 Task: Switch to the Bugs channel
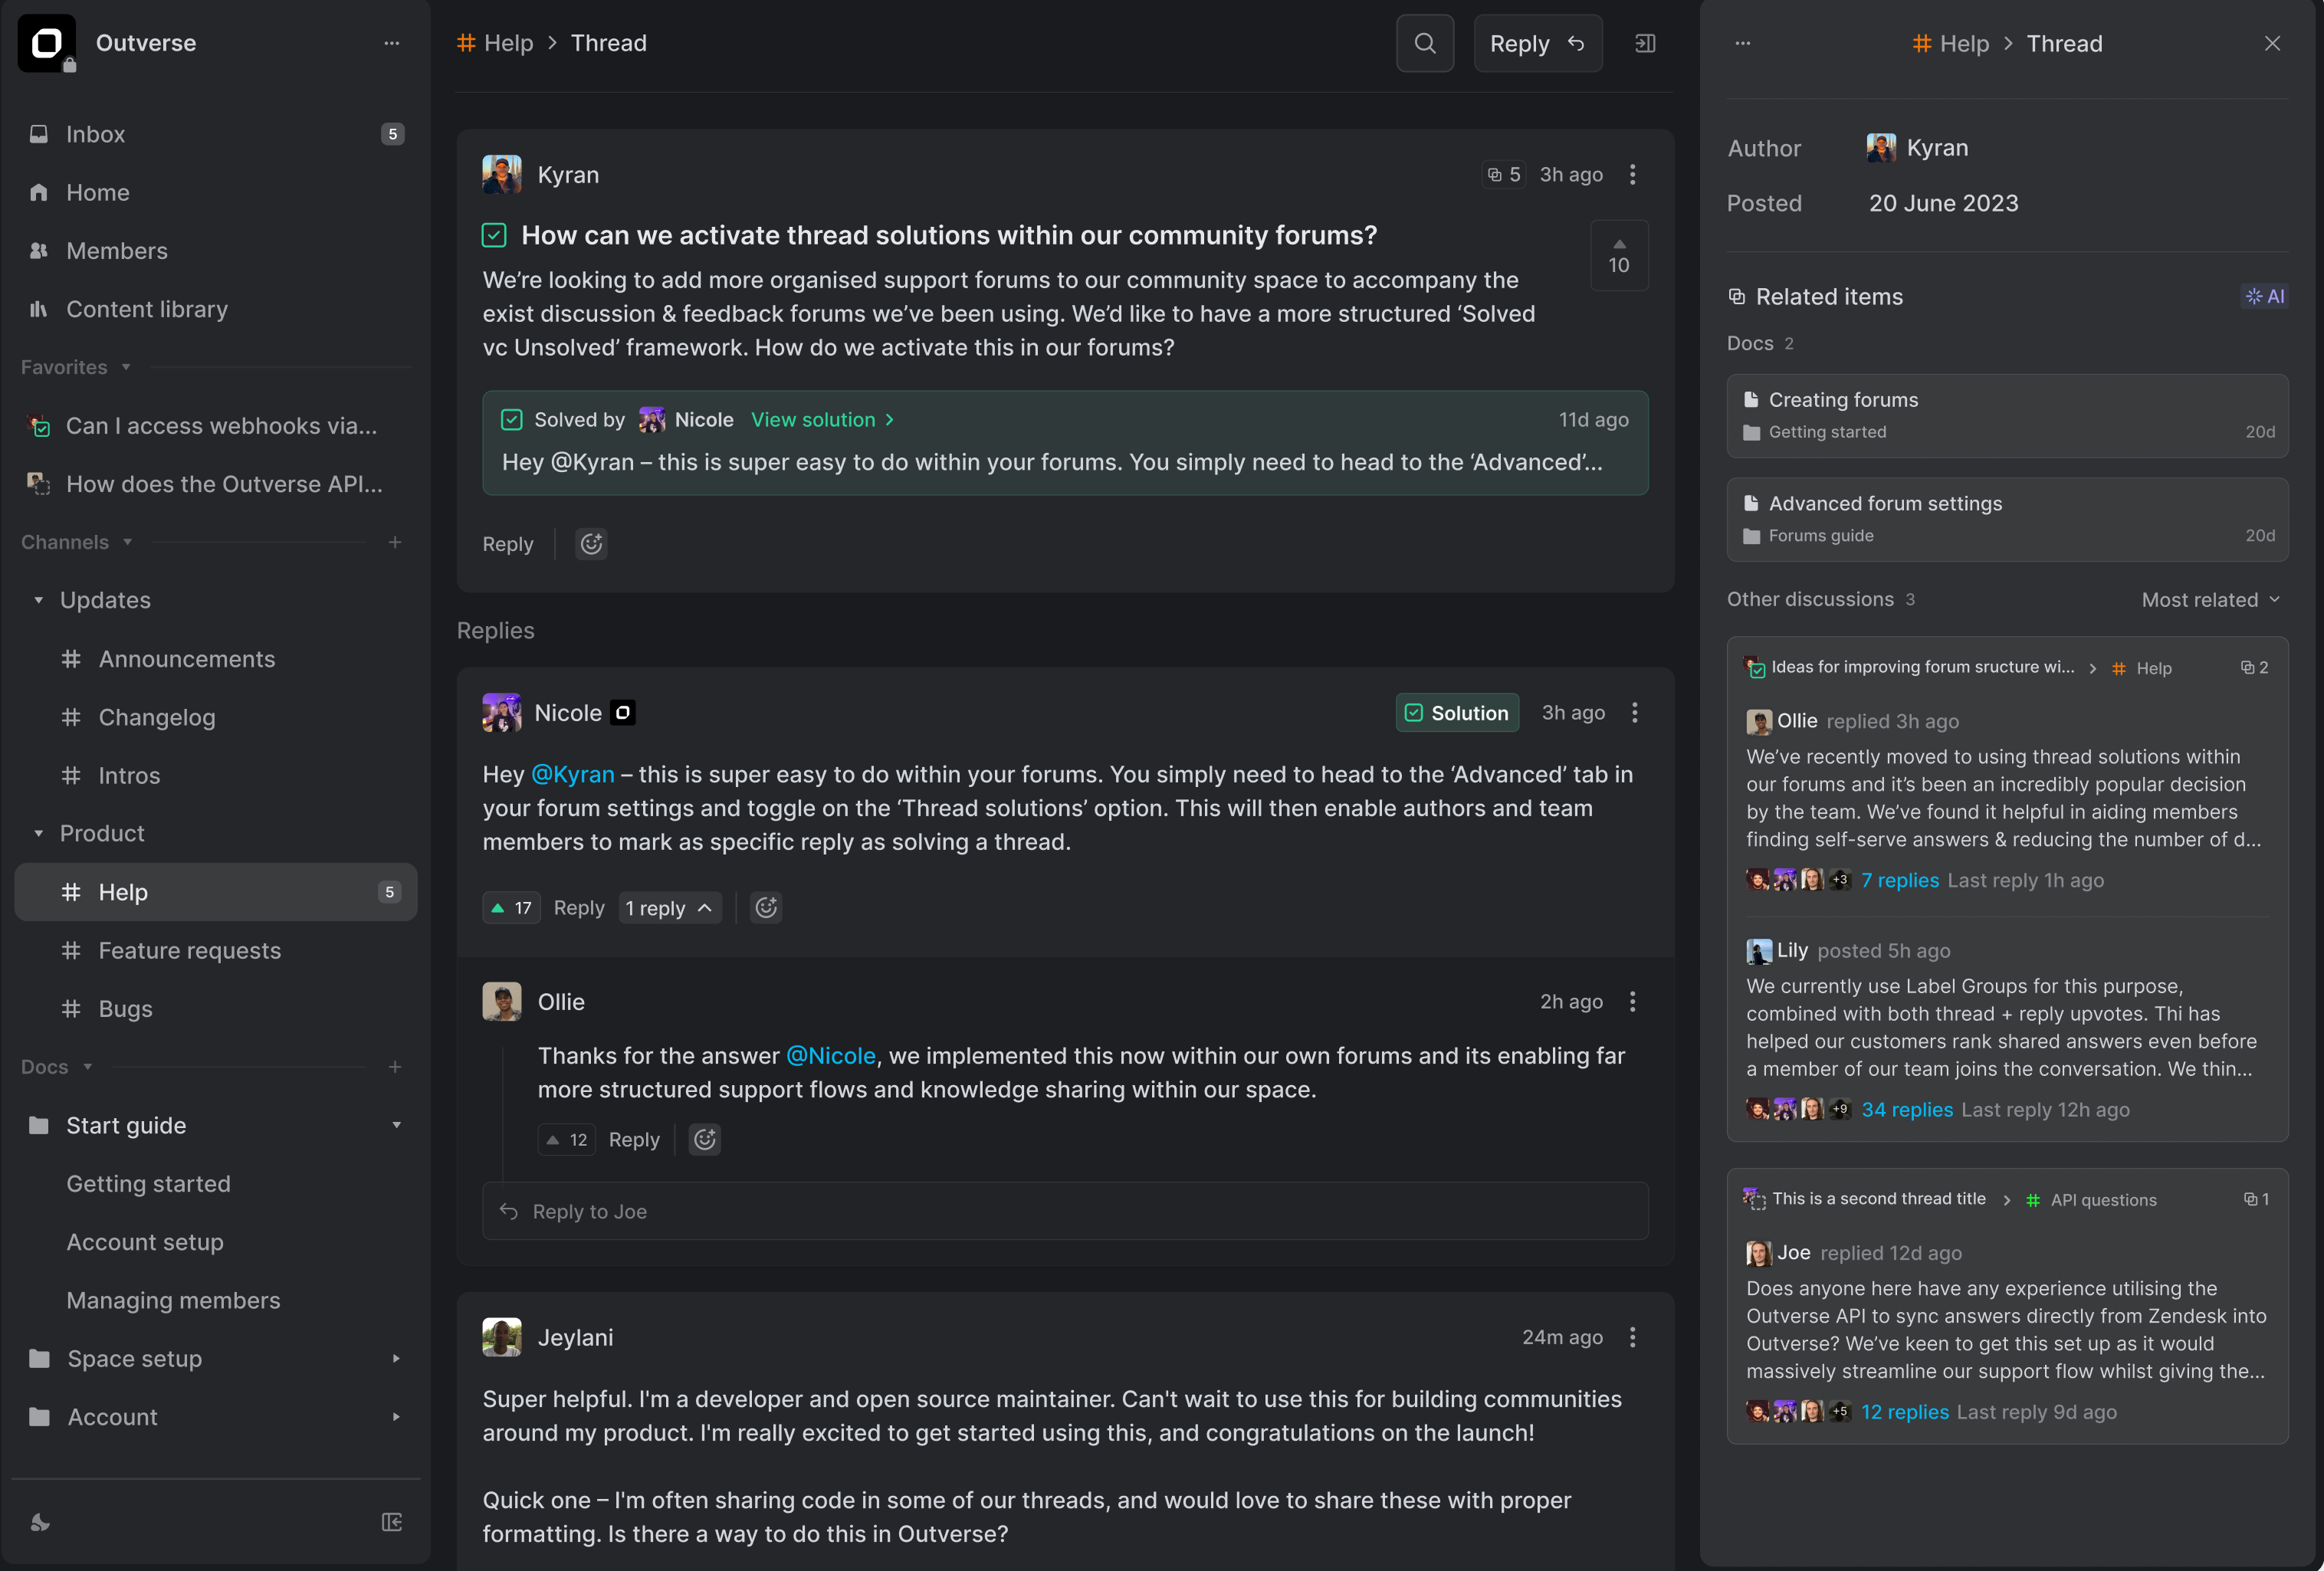point(125,1008)
